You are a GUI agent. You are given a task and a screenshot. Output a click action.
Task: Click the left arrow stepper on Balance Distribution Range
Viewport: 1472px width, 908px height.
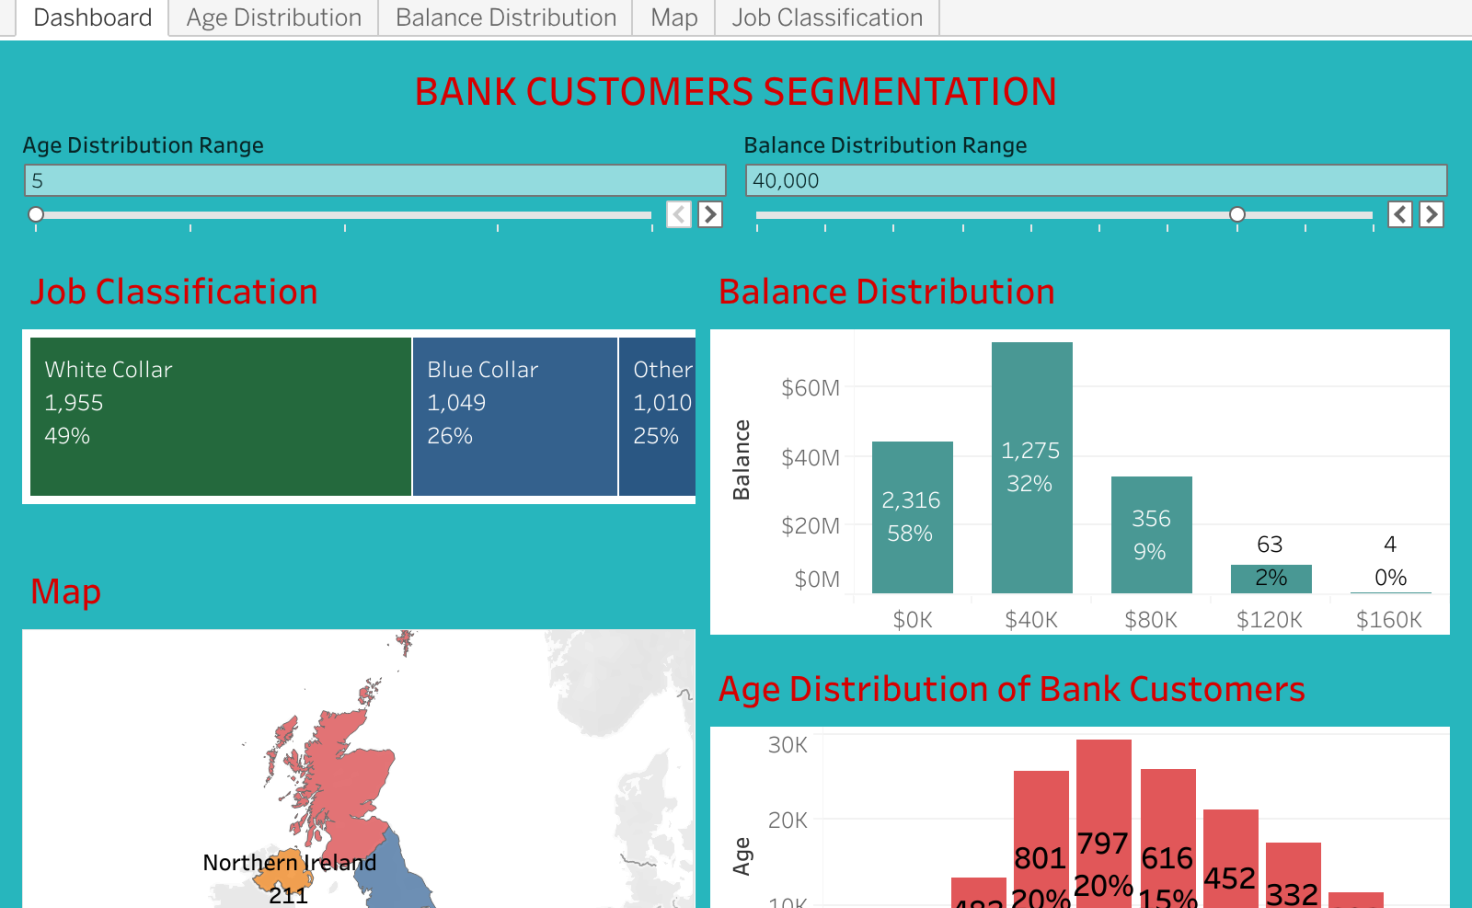(1399, 214)
